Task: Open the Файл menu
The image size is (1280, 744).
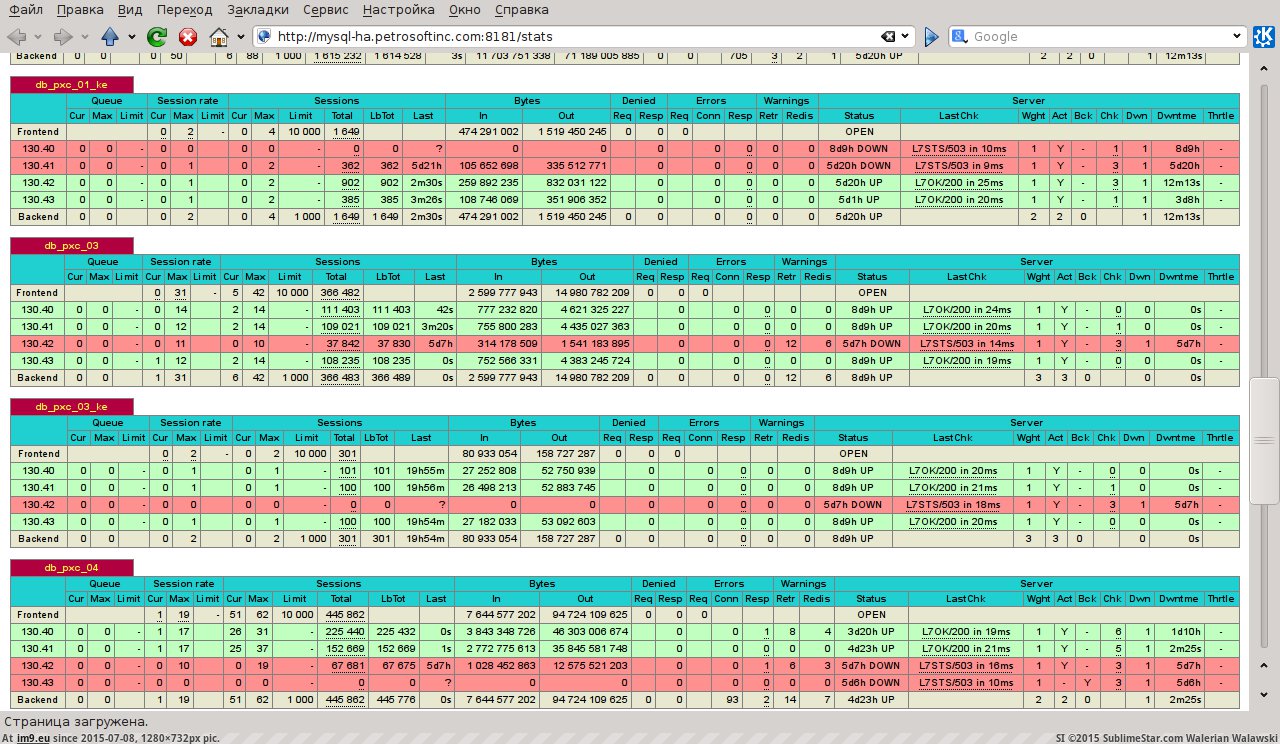Action: tap(26, 10)
